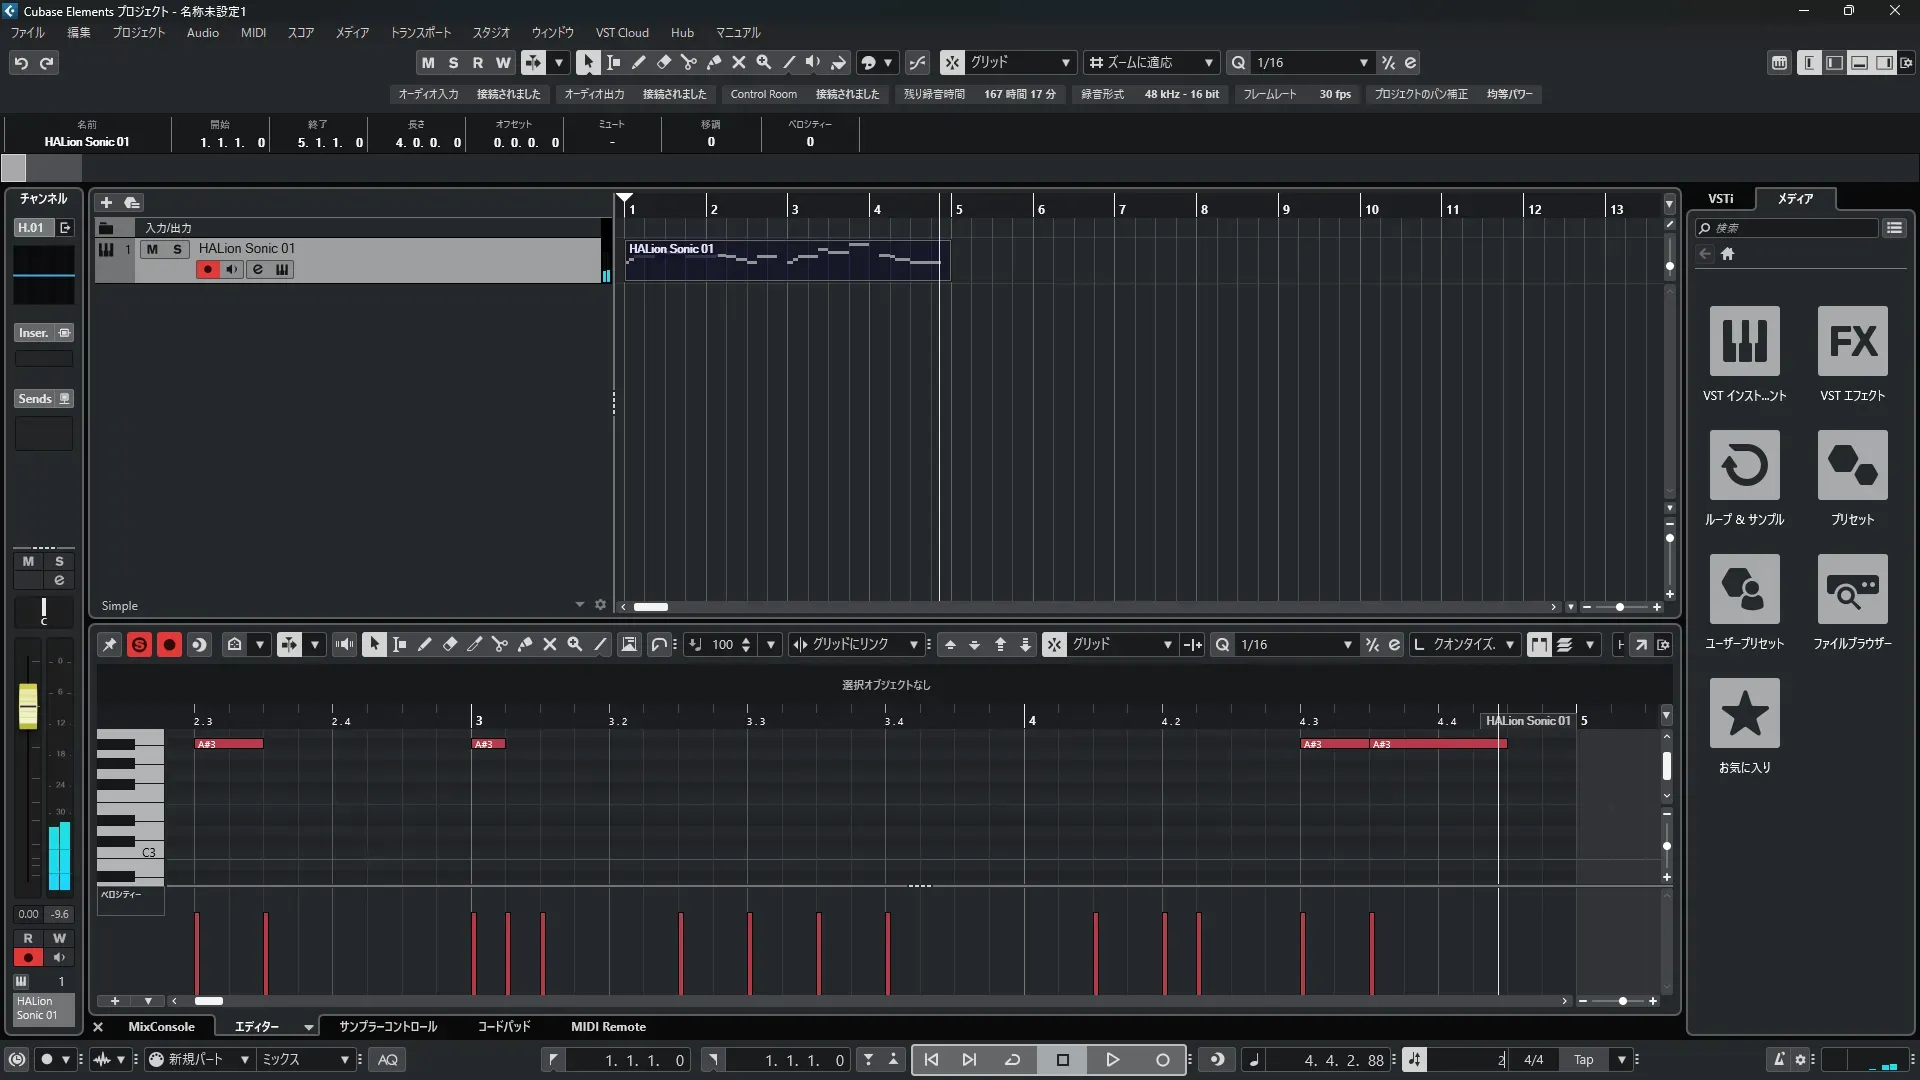Click the Tap tempo button

[1583, 1060]
